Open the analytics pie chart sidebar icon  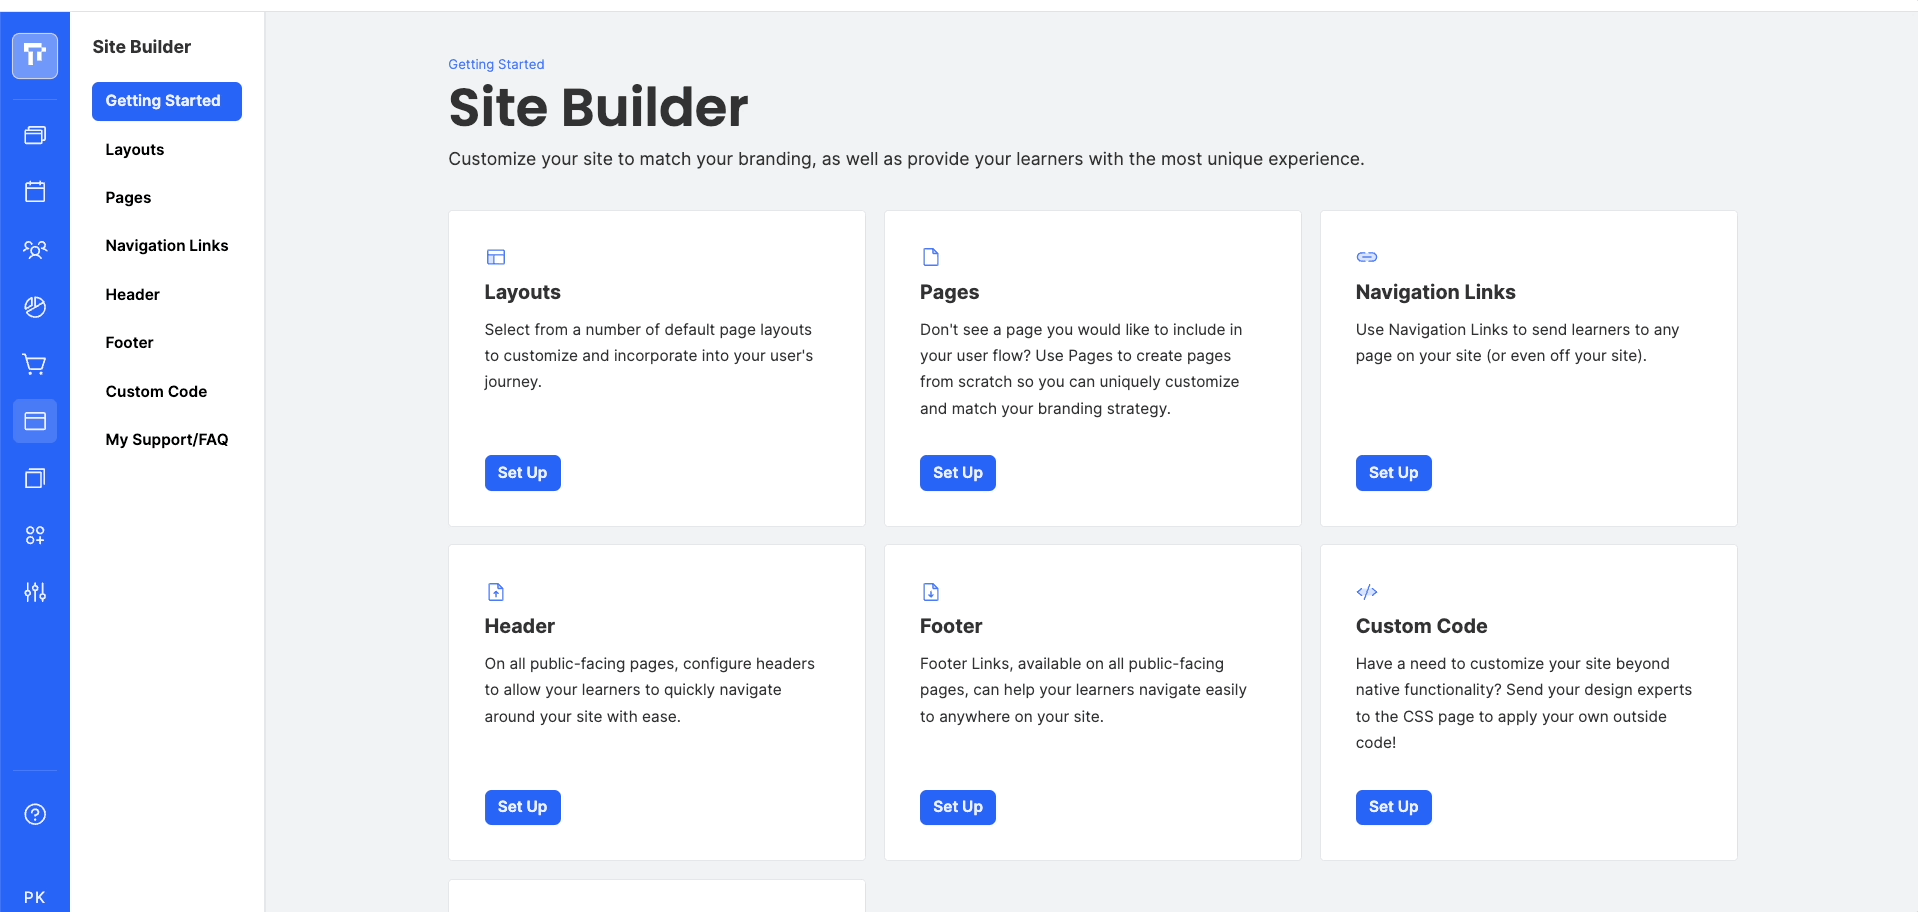pyautogui.click(x=35, y=307)
